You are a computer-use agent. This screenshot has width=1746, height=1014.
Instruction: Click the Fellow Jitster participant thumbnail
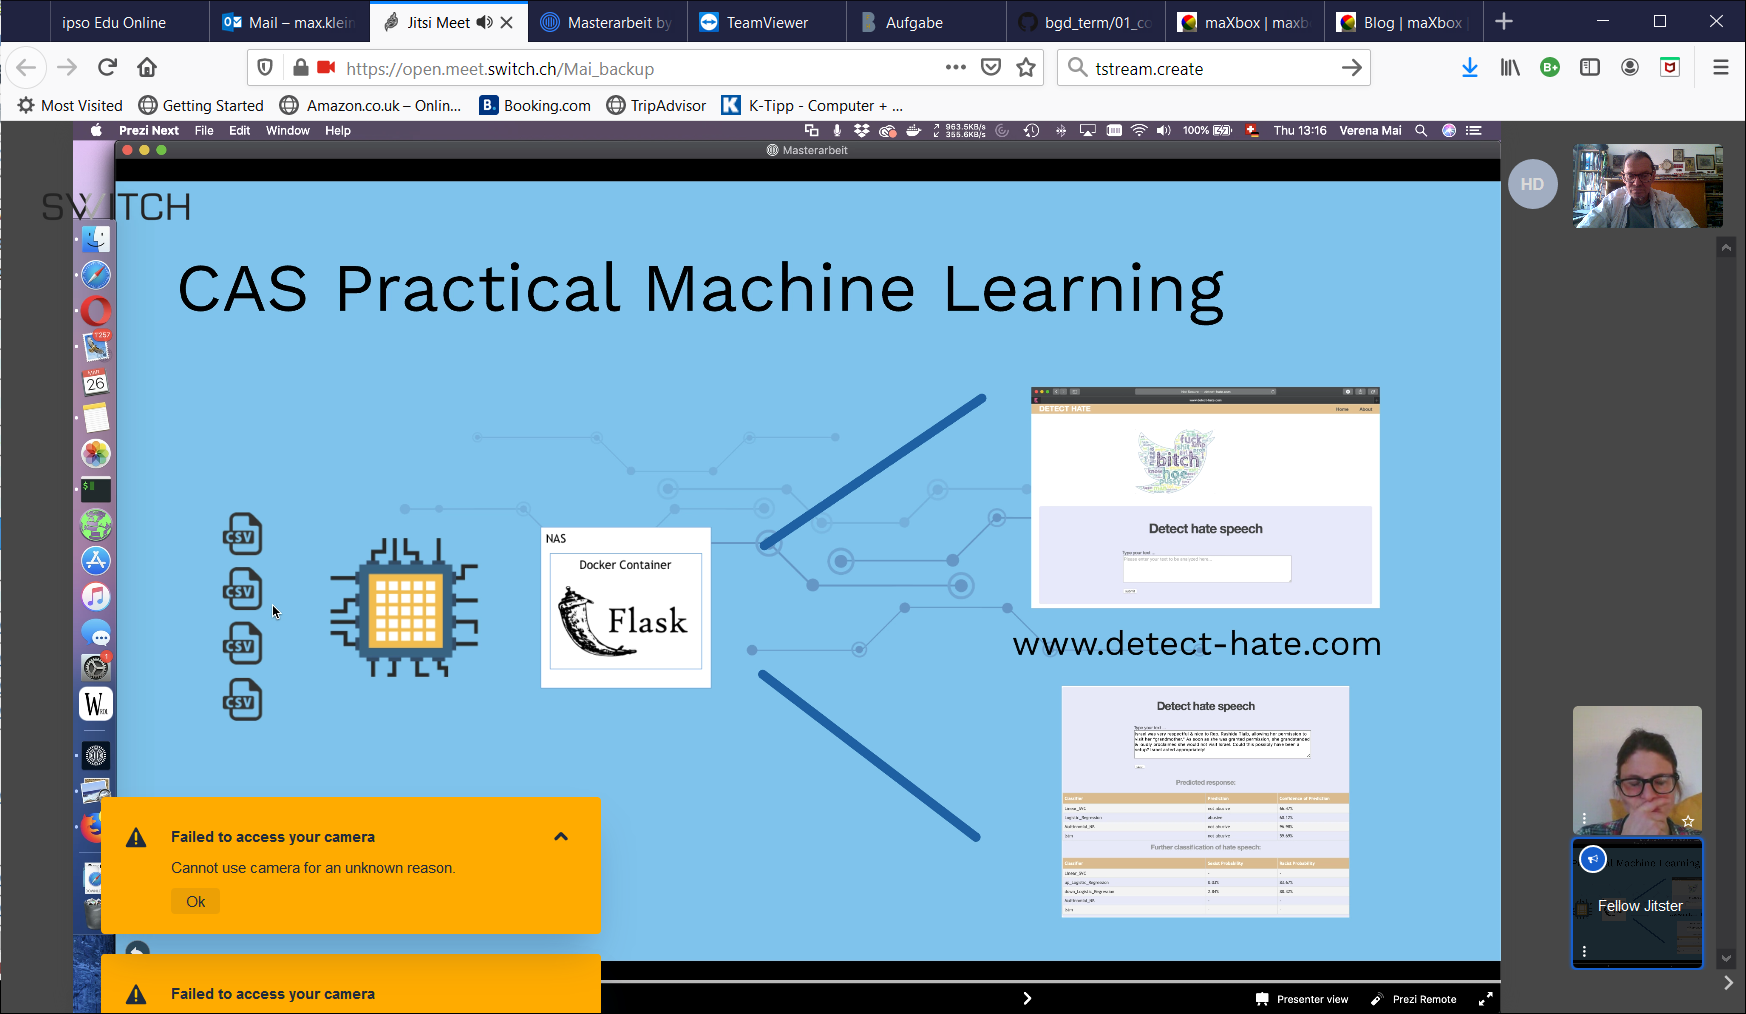1637,905
